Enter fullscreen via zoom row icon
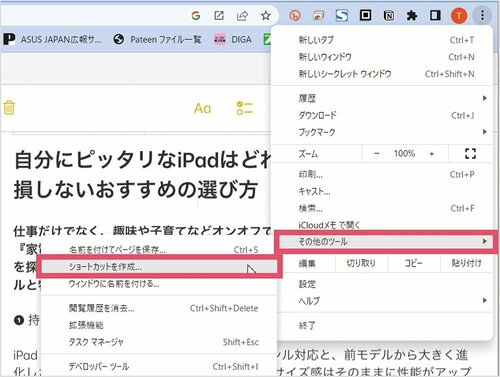The image size is (500, 377). [470, 154]
